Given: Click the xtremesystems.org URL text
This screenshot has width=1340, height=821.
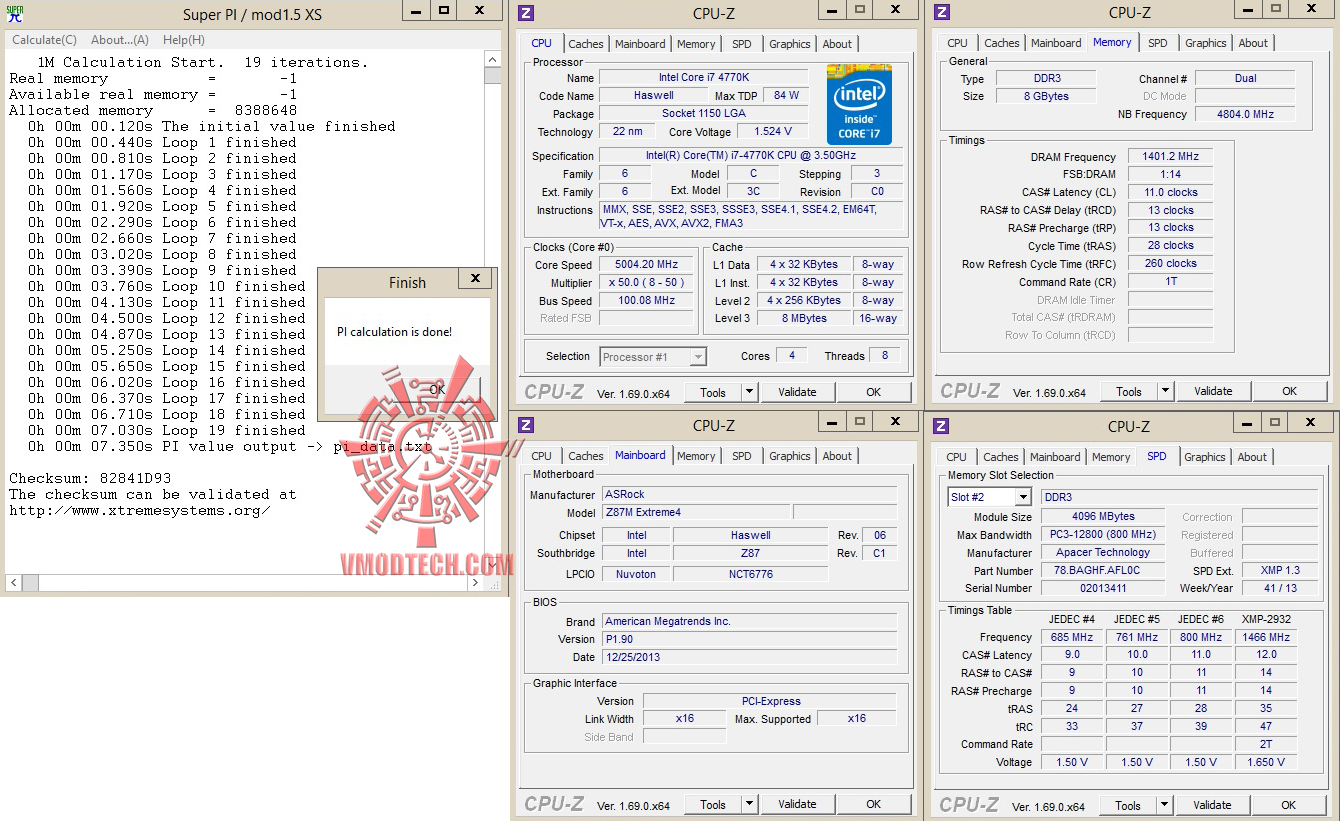Looking at the screenshot, I should click(140, 510).
